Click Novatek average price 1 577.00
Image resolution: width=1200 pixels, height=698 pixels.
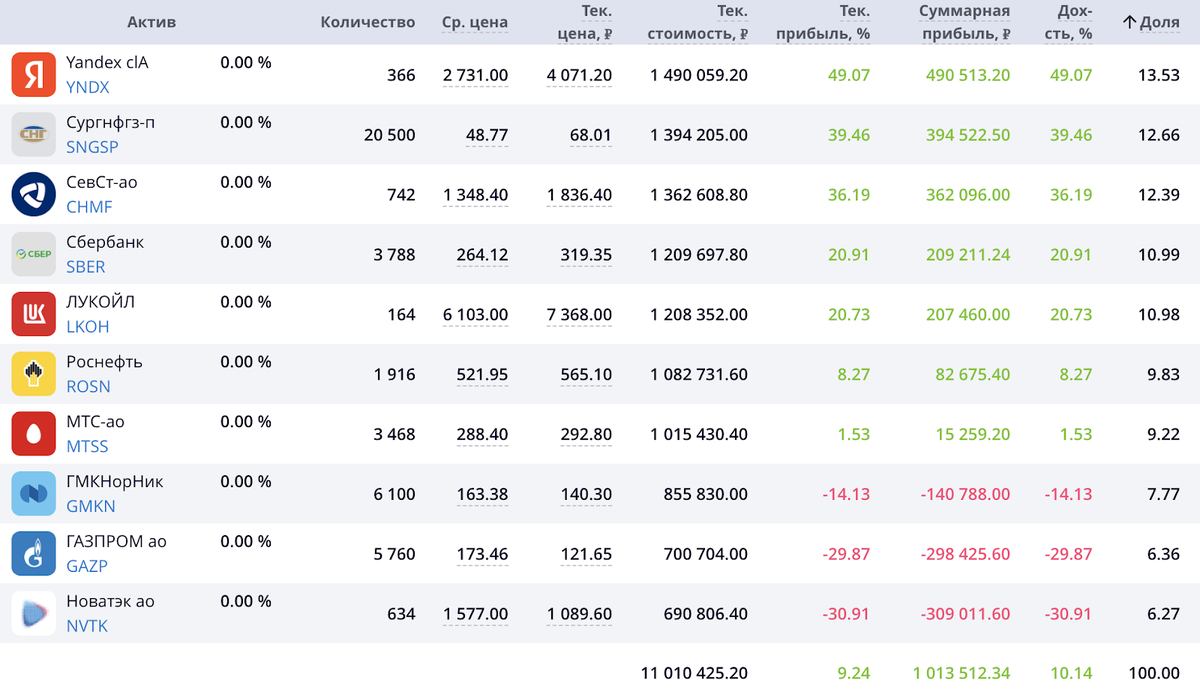pyautogui.click(x=475, y=614)
